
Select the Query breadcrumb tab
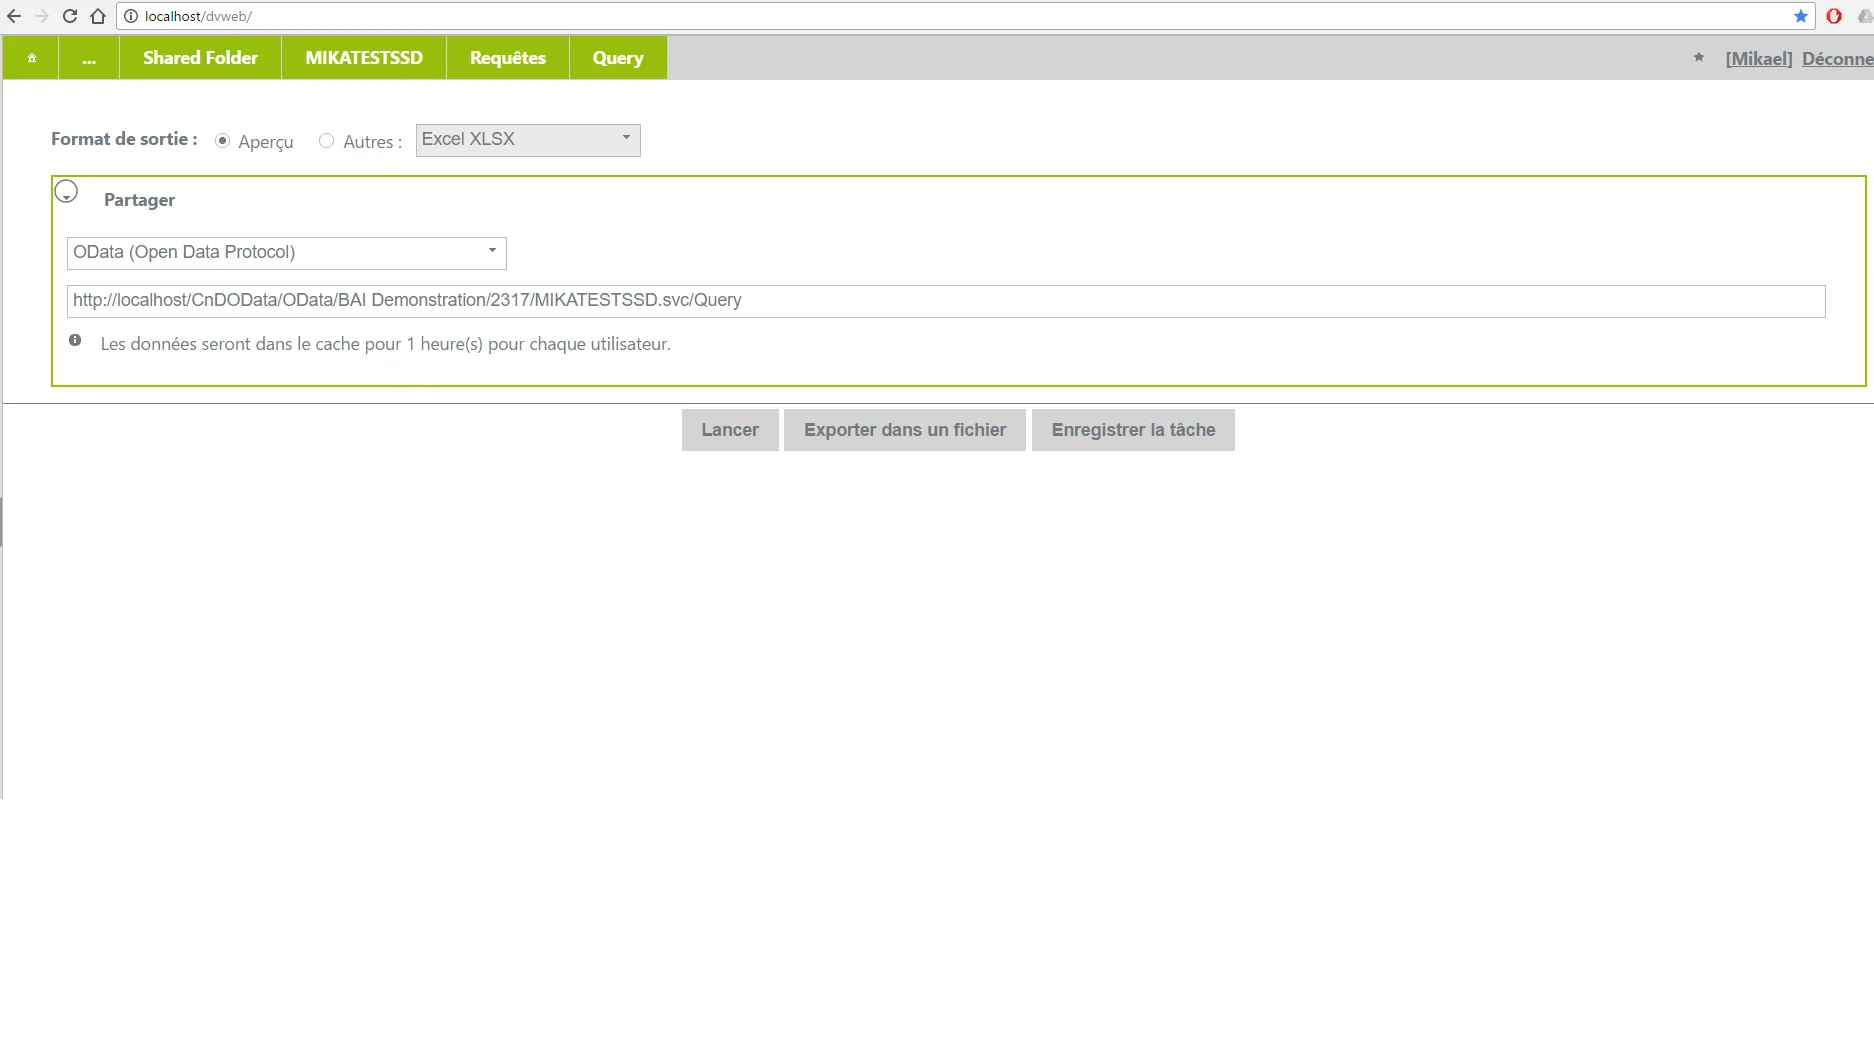[618, 58]
